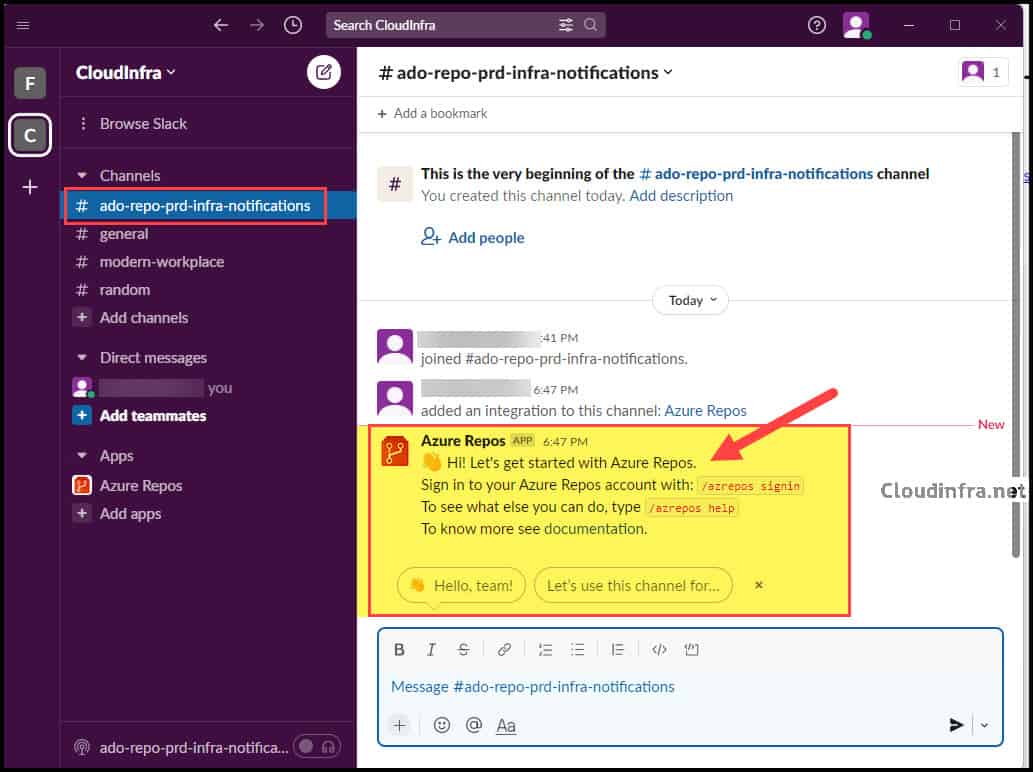Compose a new message
Viewport: 1033px width, 772px height.
click(323, 72)
